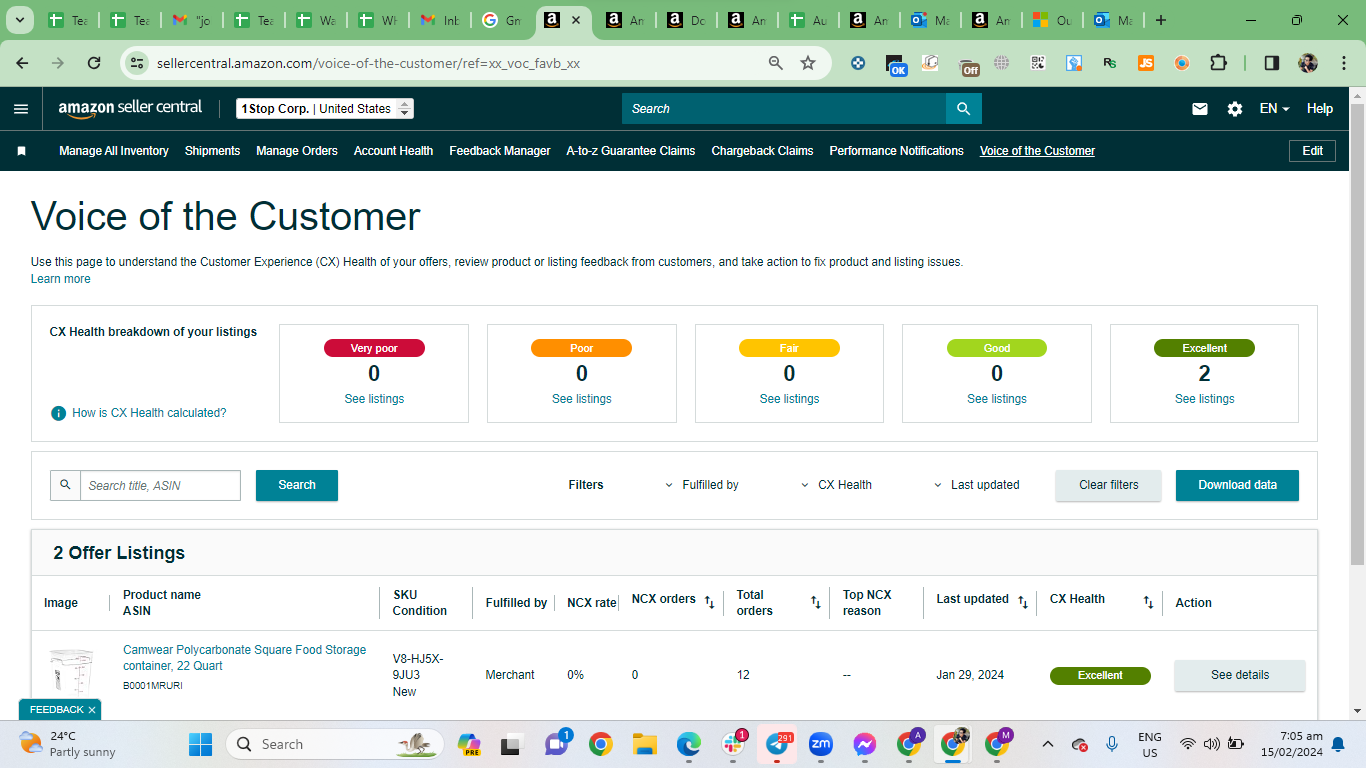Open A-to-z Guarantee Claims
The height and width of the screenshot is (768, 1366).
click(x=631, y=151)
